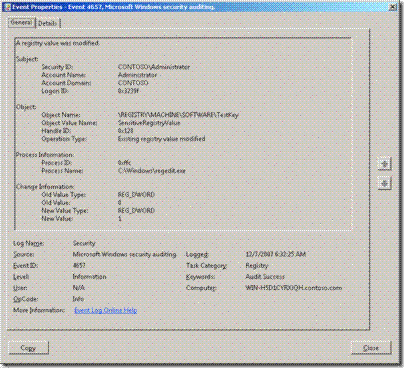Click Object Name registry path value
Screen dimensions: 404x368
click(x=178, y=115)
